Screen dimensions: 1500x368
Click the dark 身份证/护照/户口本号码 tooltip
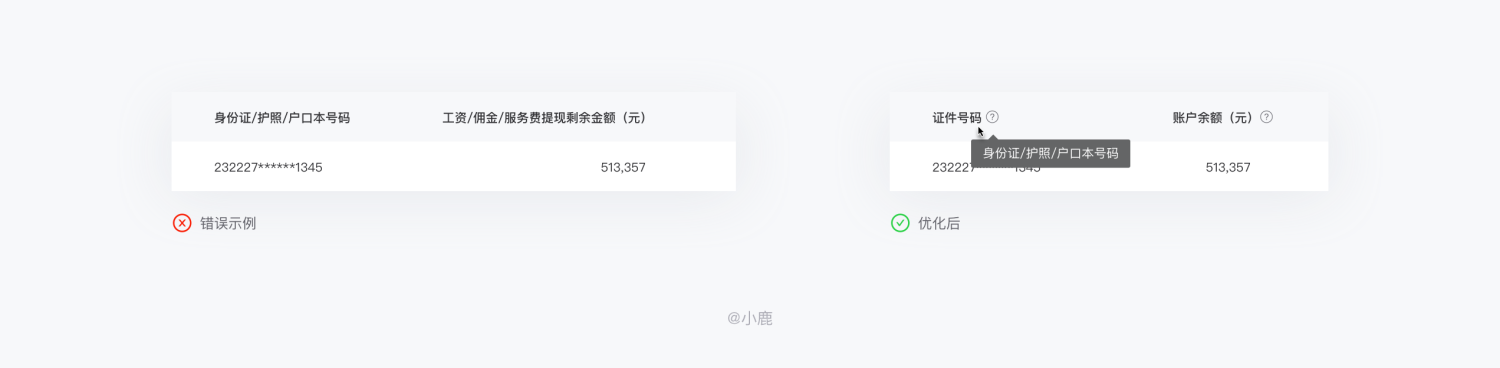click(1051, 154)
